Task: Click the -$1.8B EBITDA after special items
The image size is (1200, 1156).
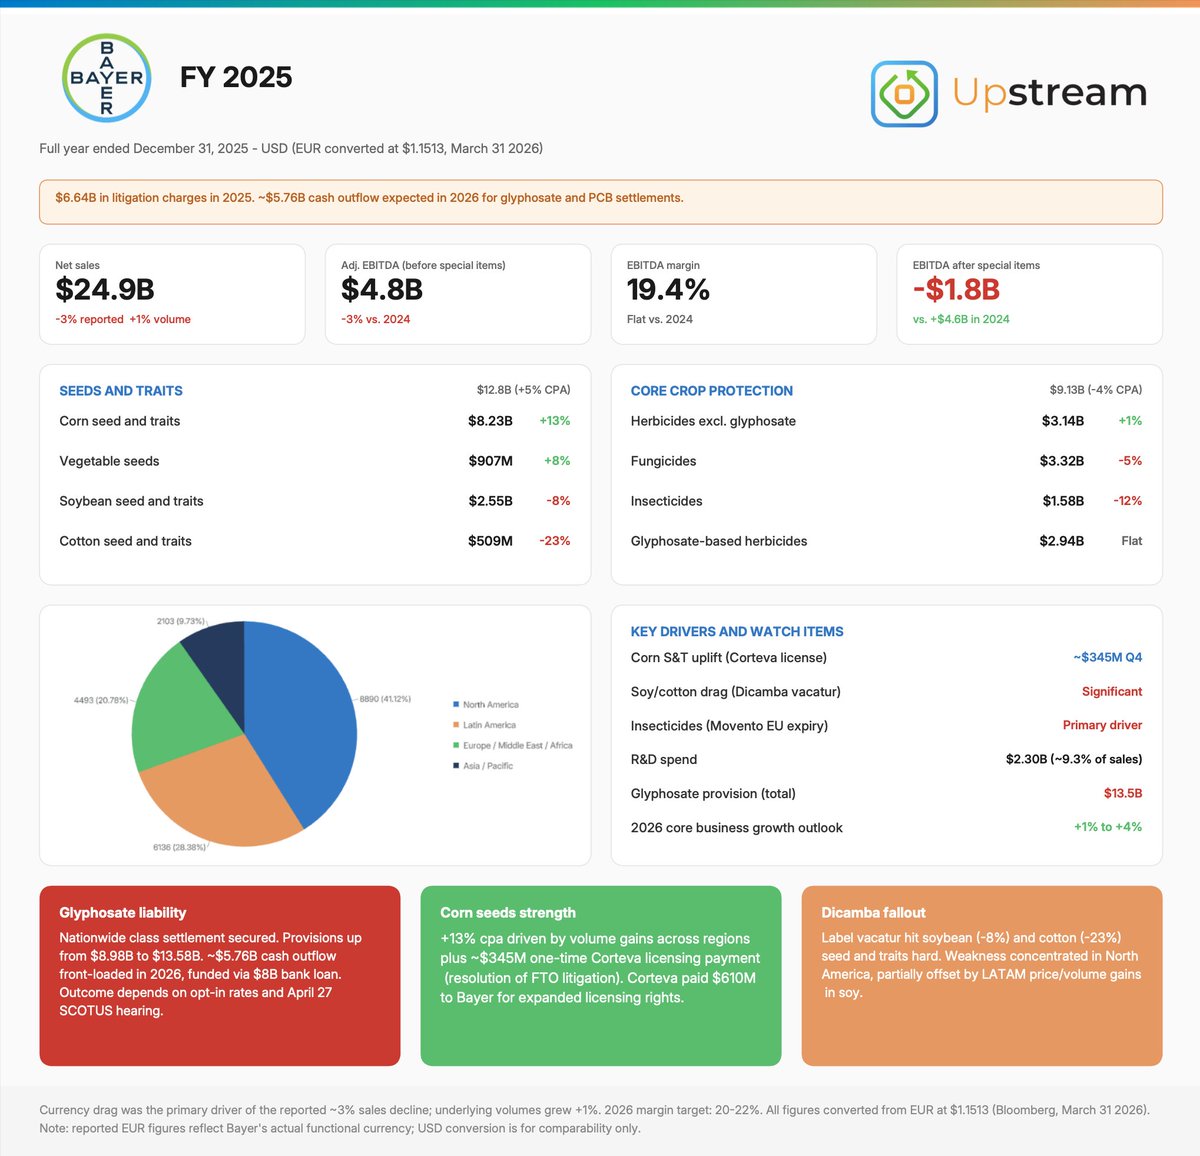Action: 956,289
